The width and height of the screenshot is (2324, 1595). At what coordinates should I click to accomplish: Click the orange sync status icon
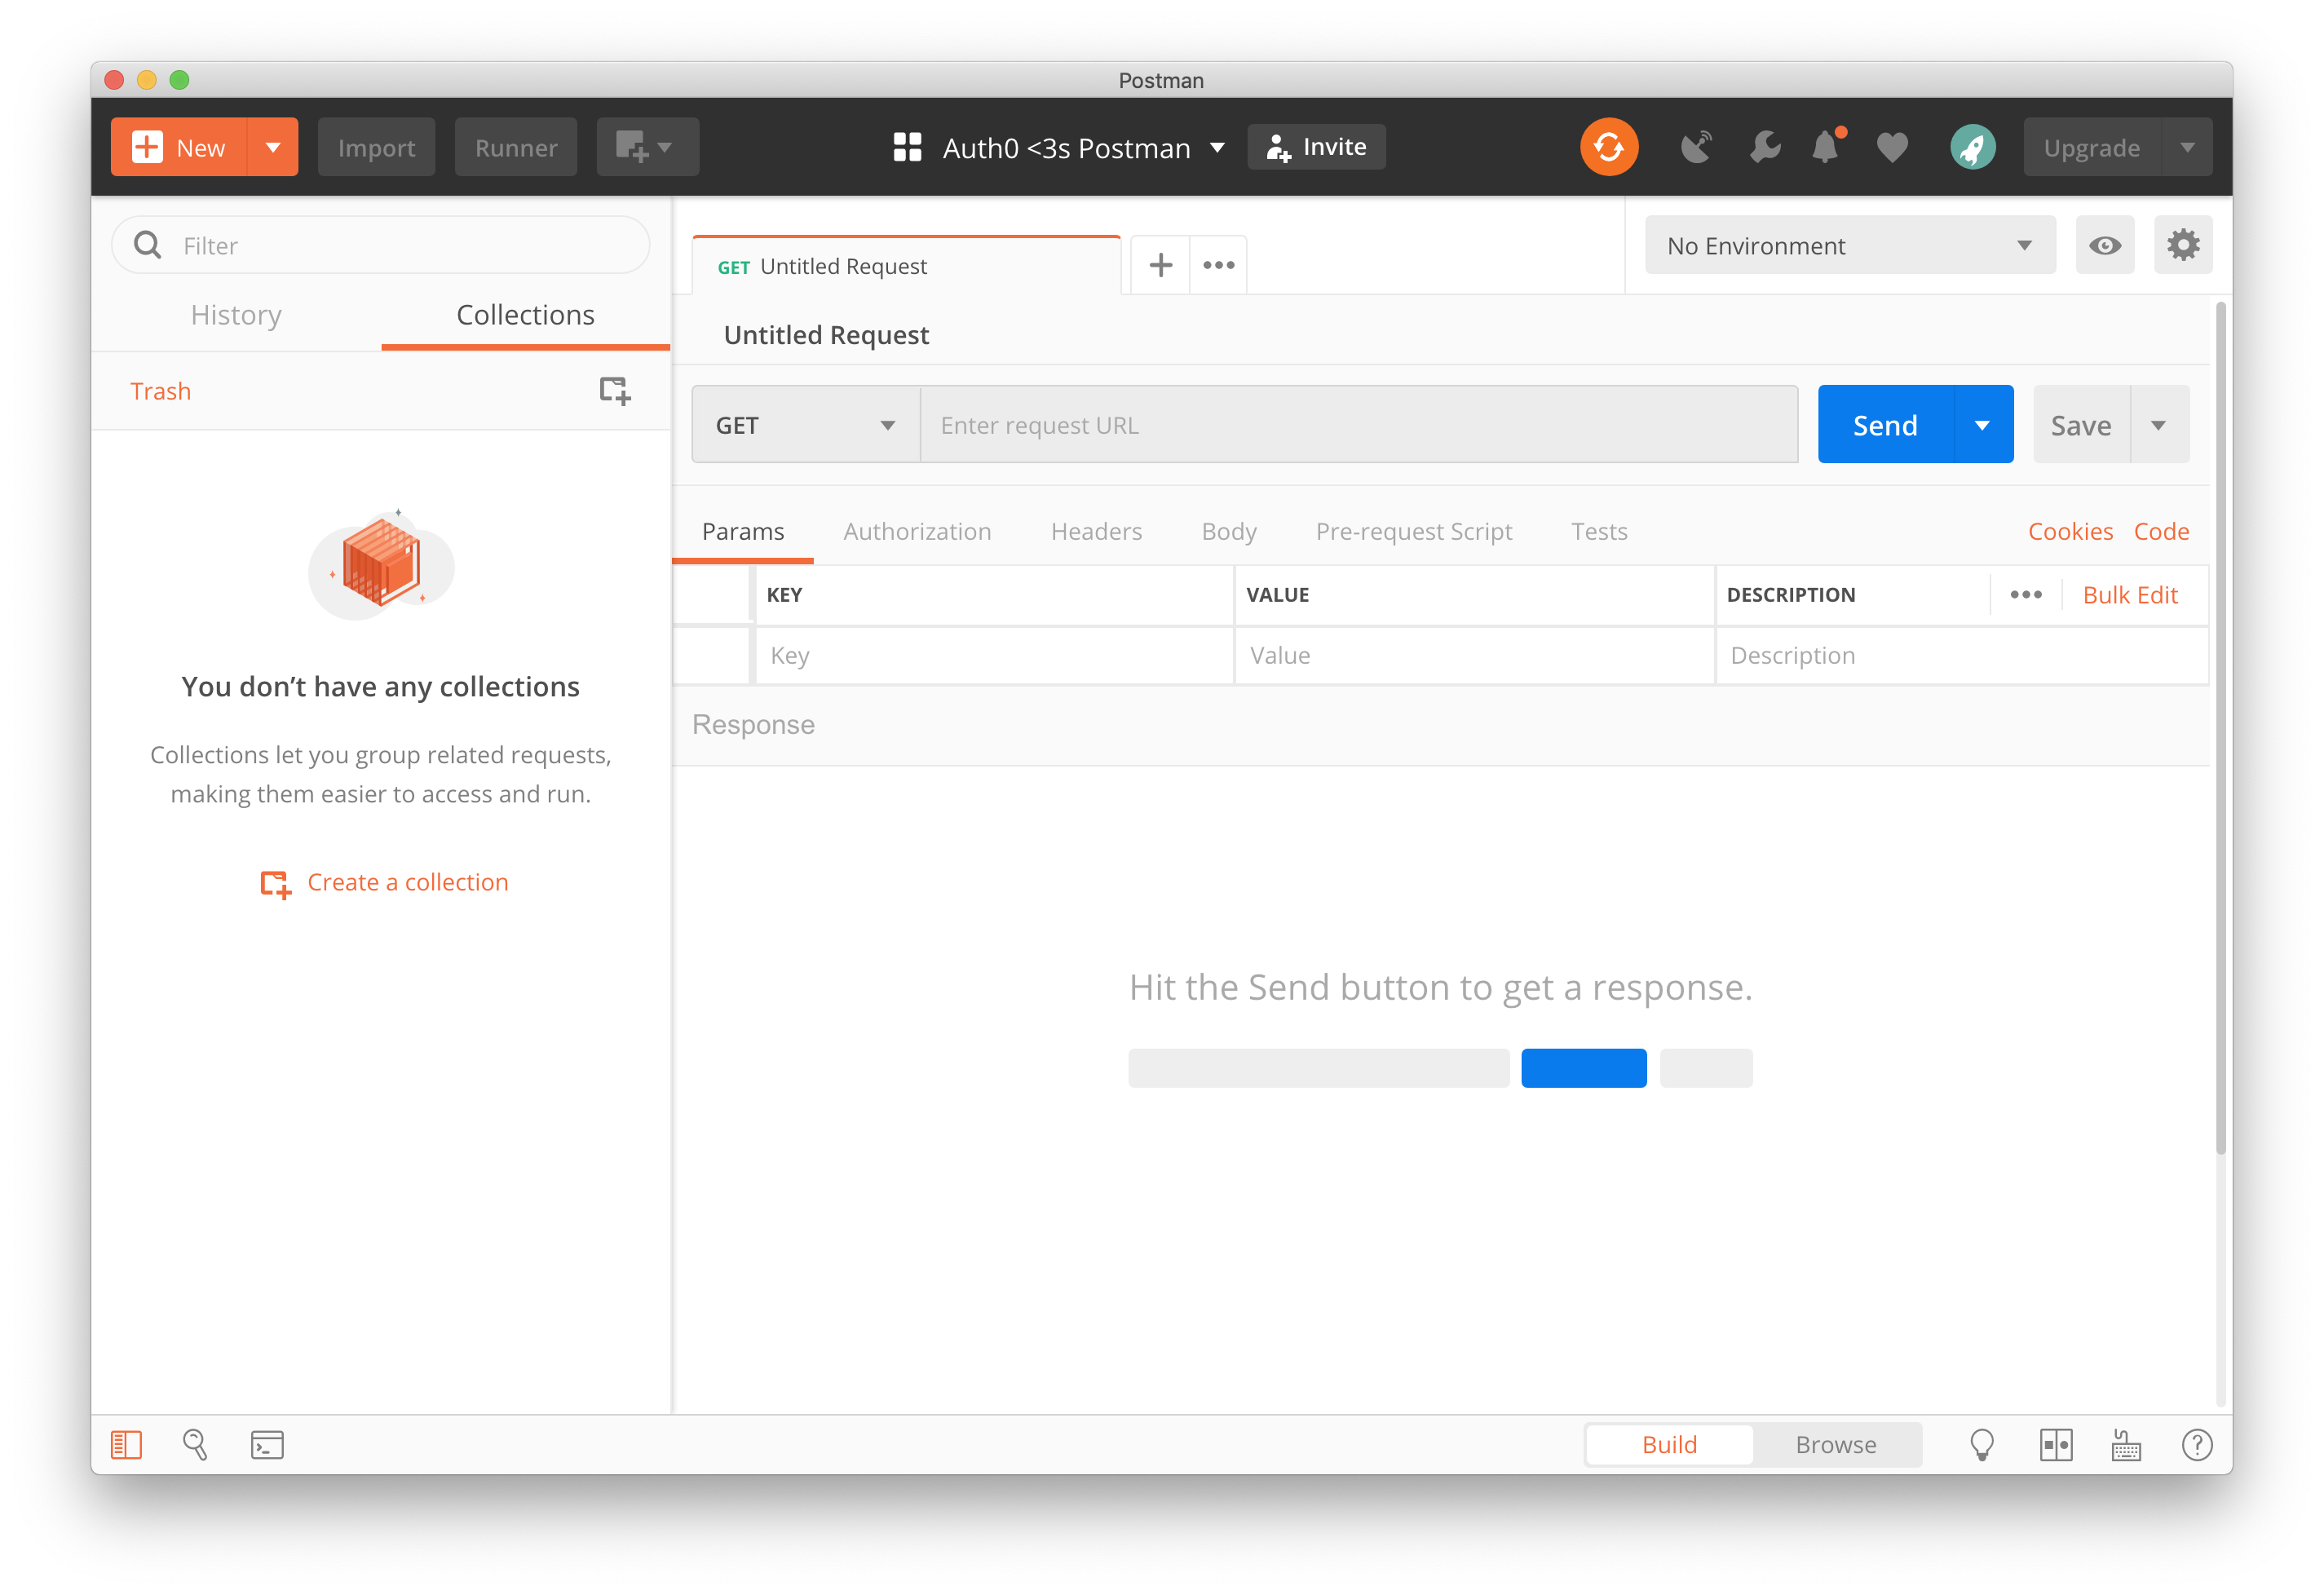click(1608, 147)
